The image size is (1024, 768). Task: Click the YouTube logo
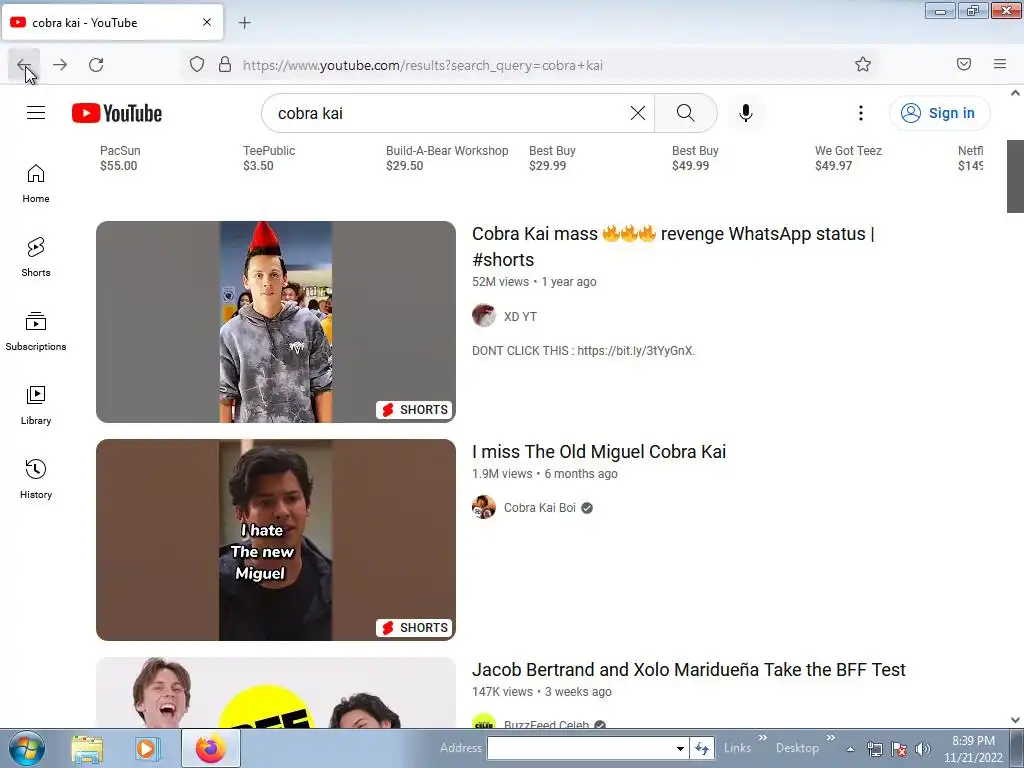click(x=117, y=113)
